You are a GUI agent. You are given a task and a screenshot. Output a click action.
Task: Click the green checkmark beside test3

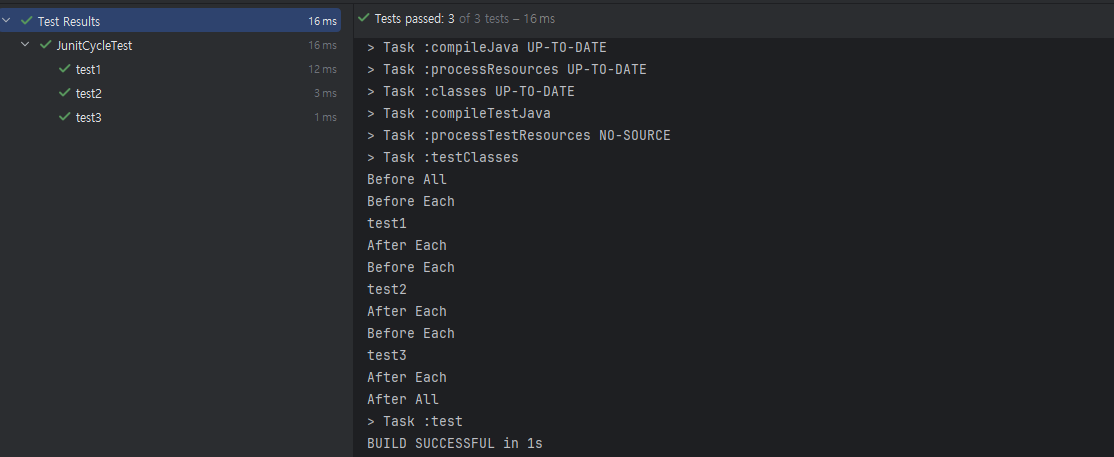(65, 117)
